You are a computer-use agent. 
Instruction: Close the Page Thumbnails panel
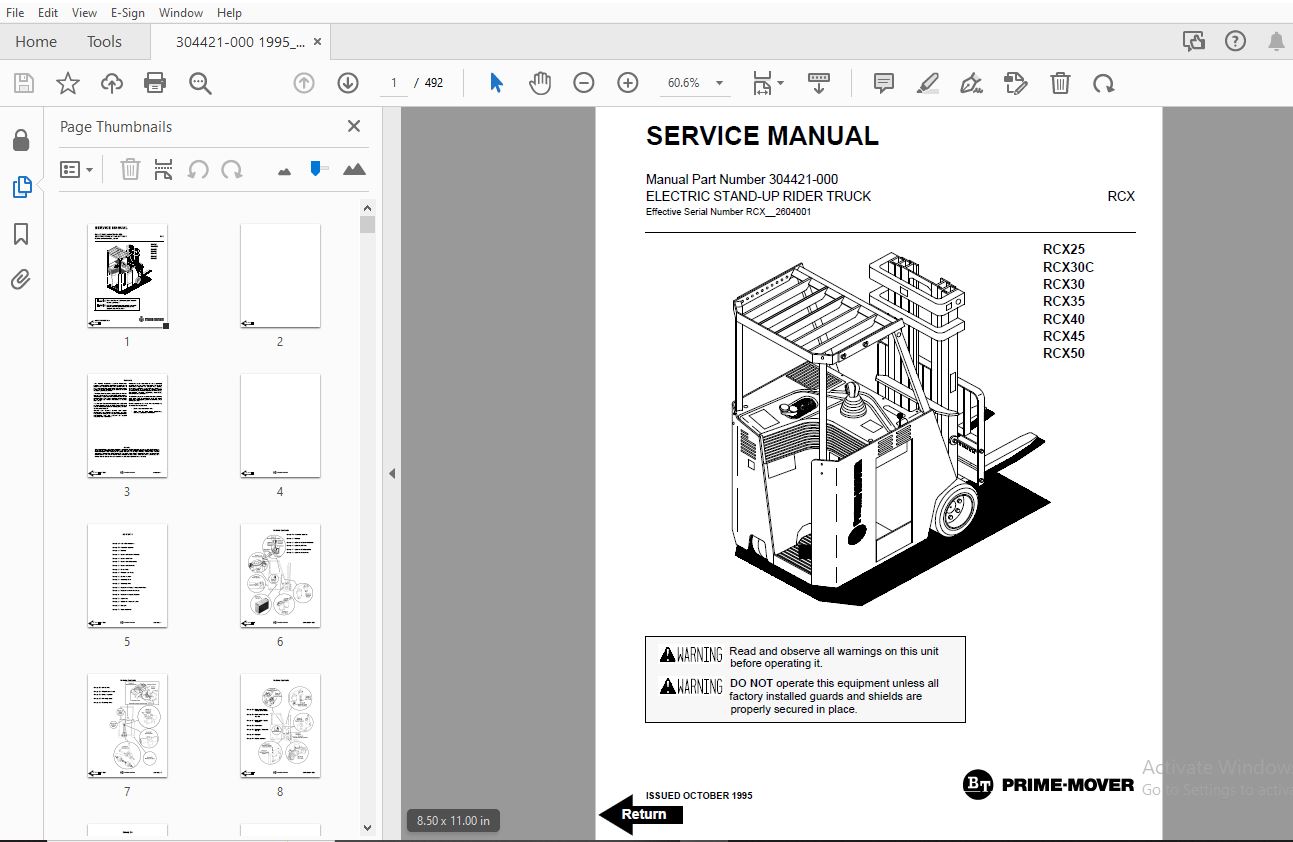[x=353, y=126]
